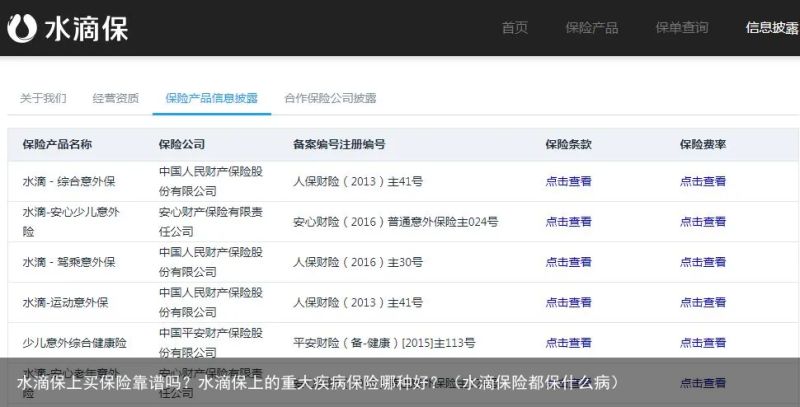
Task: Click product name 水滴-安心少儿意外险
Action: 71,221
